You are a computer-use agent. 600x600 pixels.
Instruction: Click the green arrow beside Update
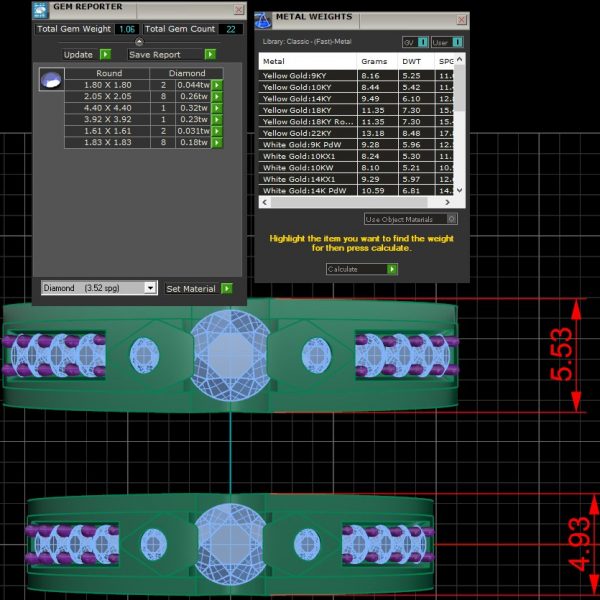(105, 54)
